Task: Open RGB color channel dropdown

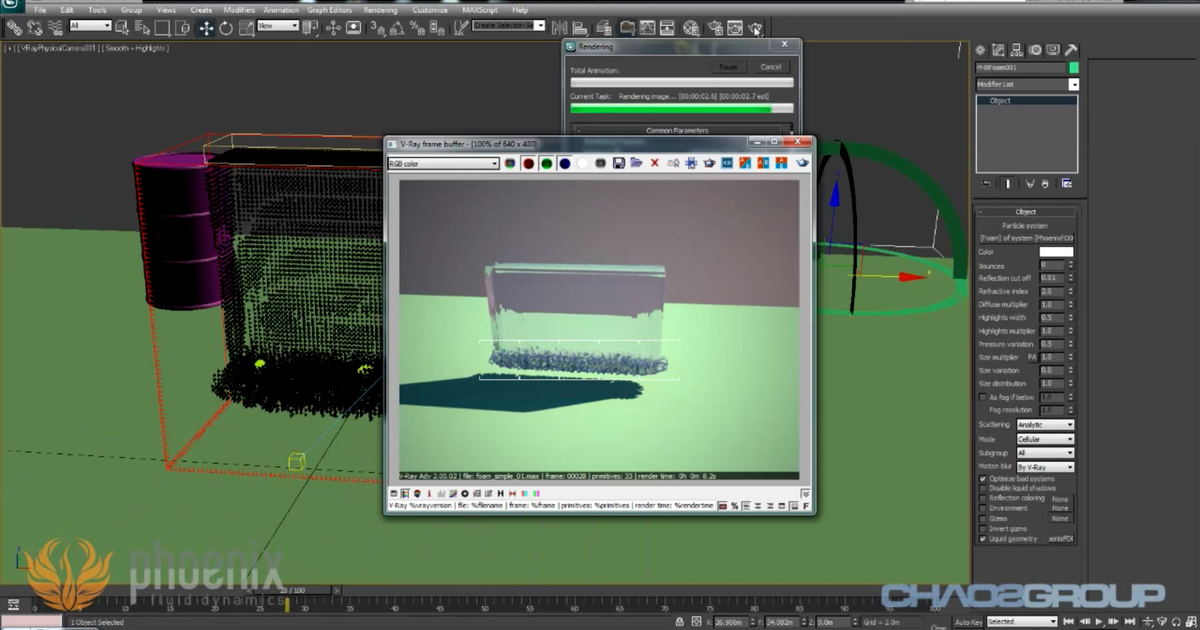Action: point(443,163)
